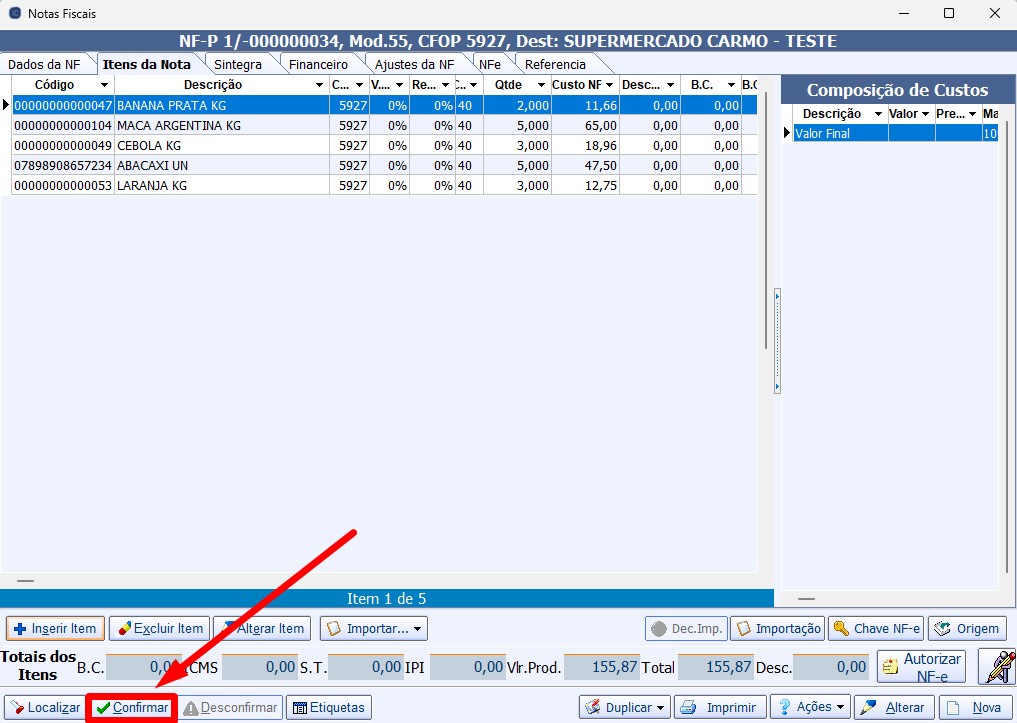Select the MACA ARGENTINA KG row

point(180,126)
